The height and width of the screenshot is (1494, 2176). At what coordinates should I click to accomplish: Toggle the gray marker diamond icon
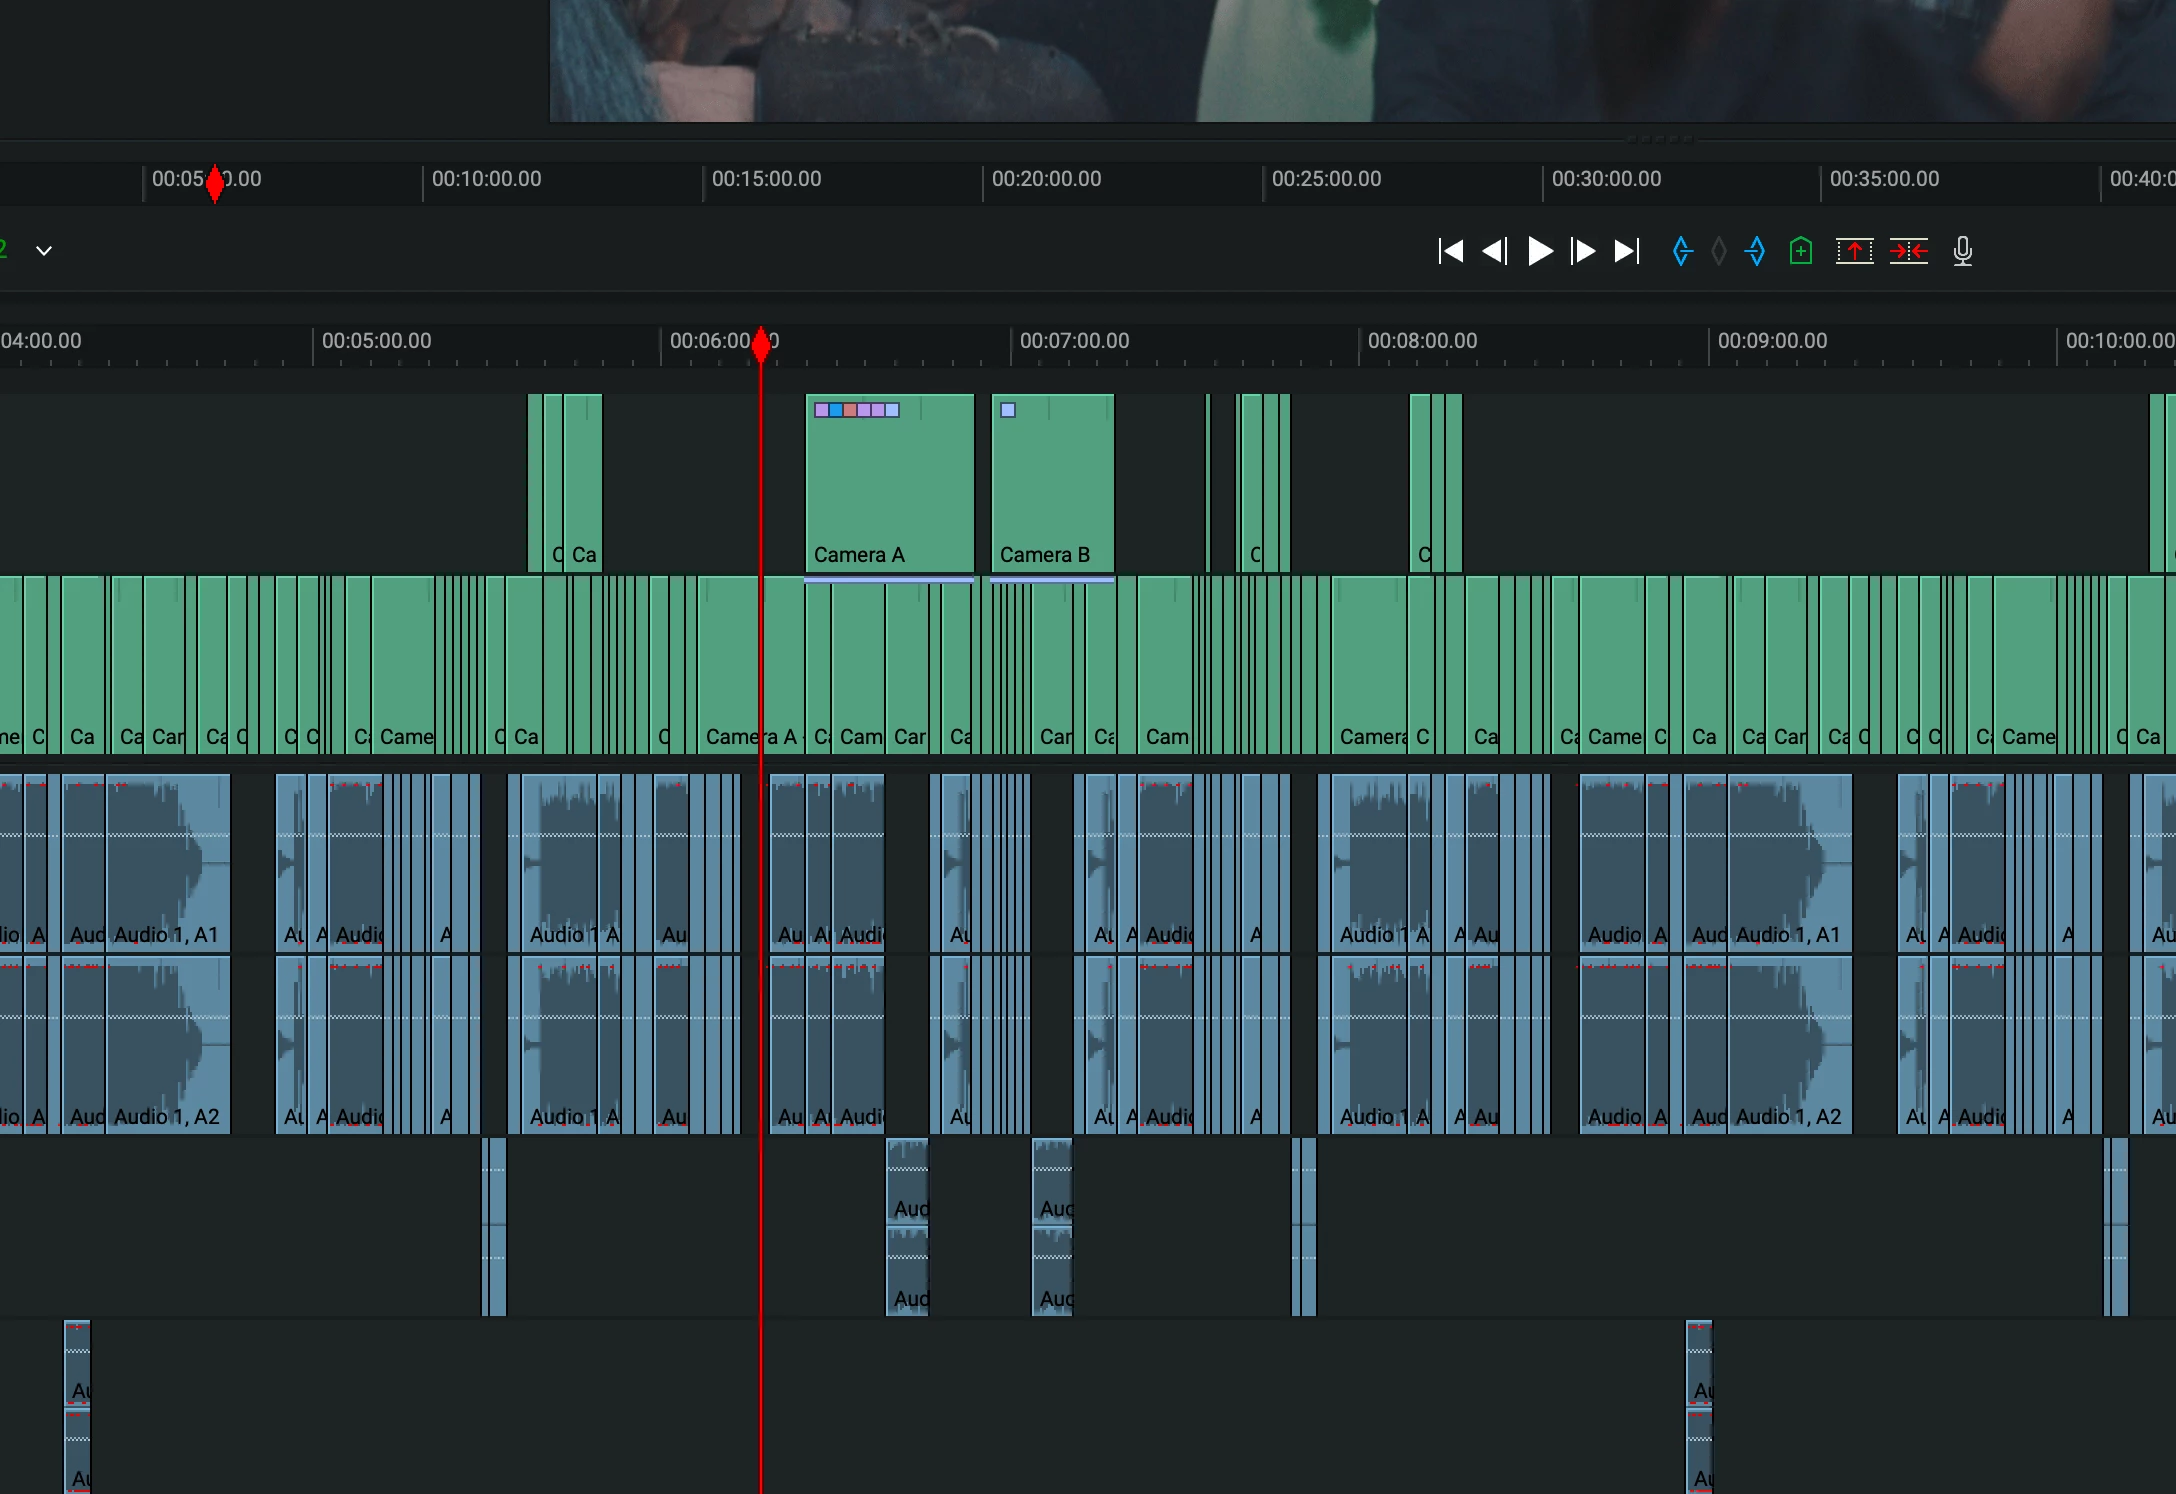1718,251
